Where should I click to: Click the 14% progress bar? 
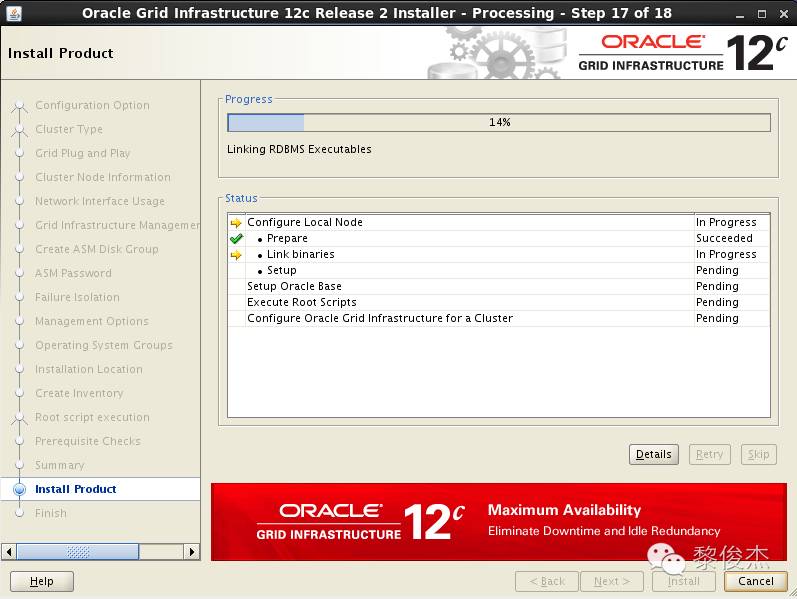point(499,123)
